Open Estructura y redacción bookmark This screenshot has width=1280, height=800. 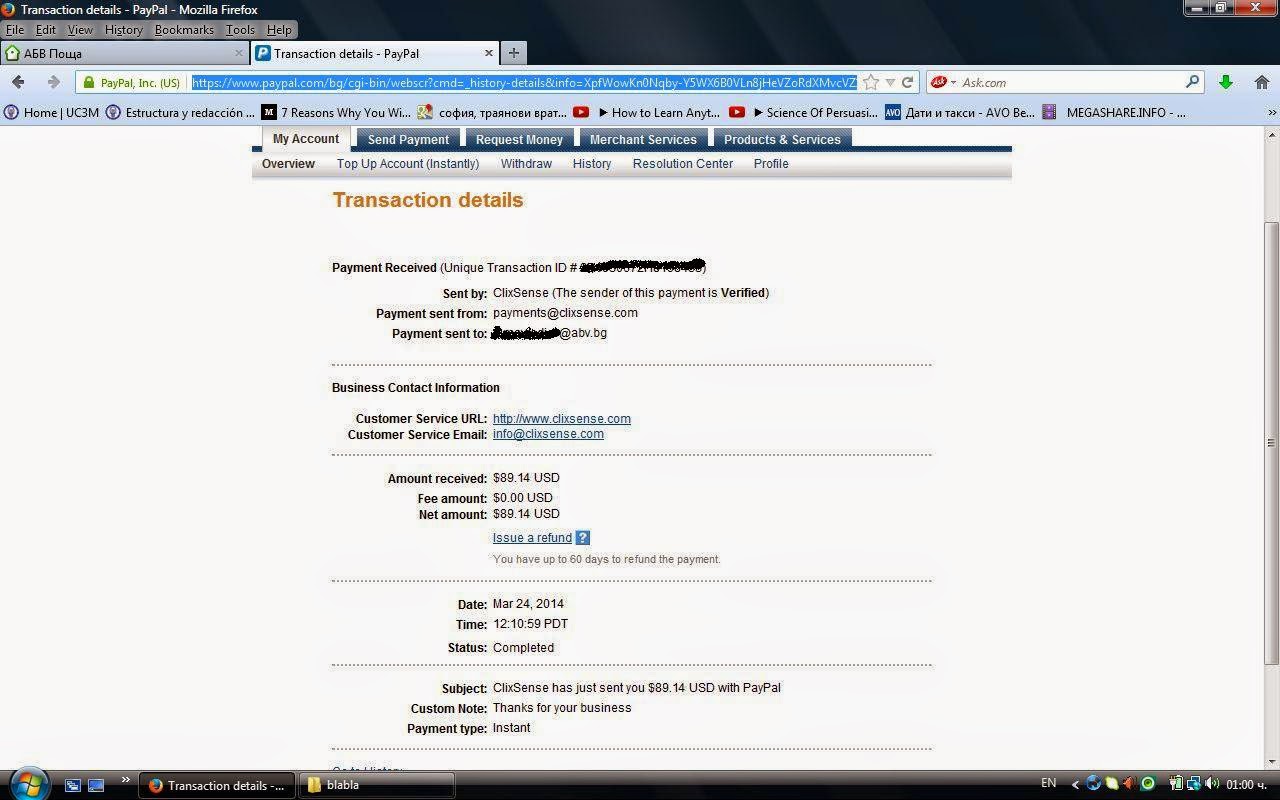180,113
